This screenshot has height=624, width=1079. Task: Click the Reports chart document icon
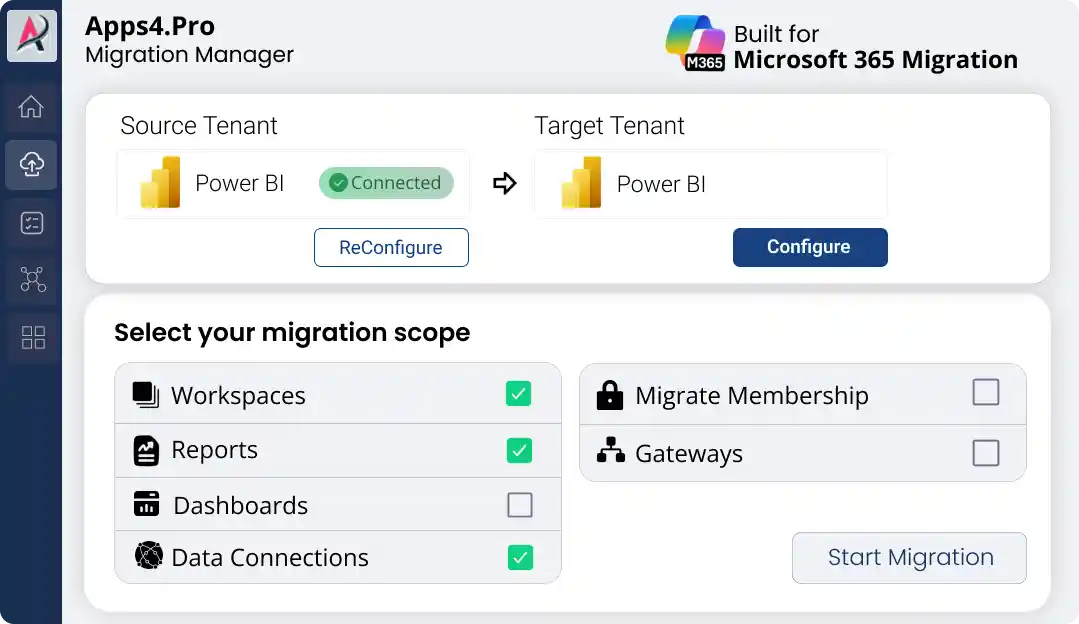point(146,451)
